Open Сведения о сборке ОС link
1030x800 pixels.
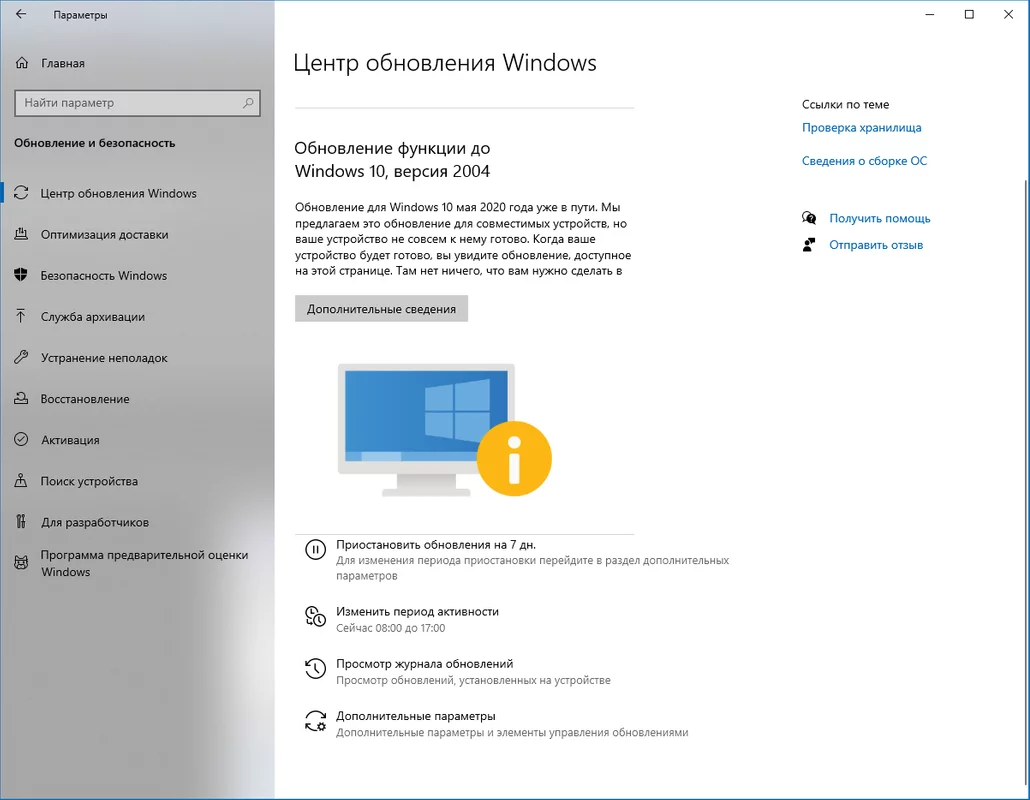point(864,161)
